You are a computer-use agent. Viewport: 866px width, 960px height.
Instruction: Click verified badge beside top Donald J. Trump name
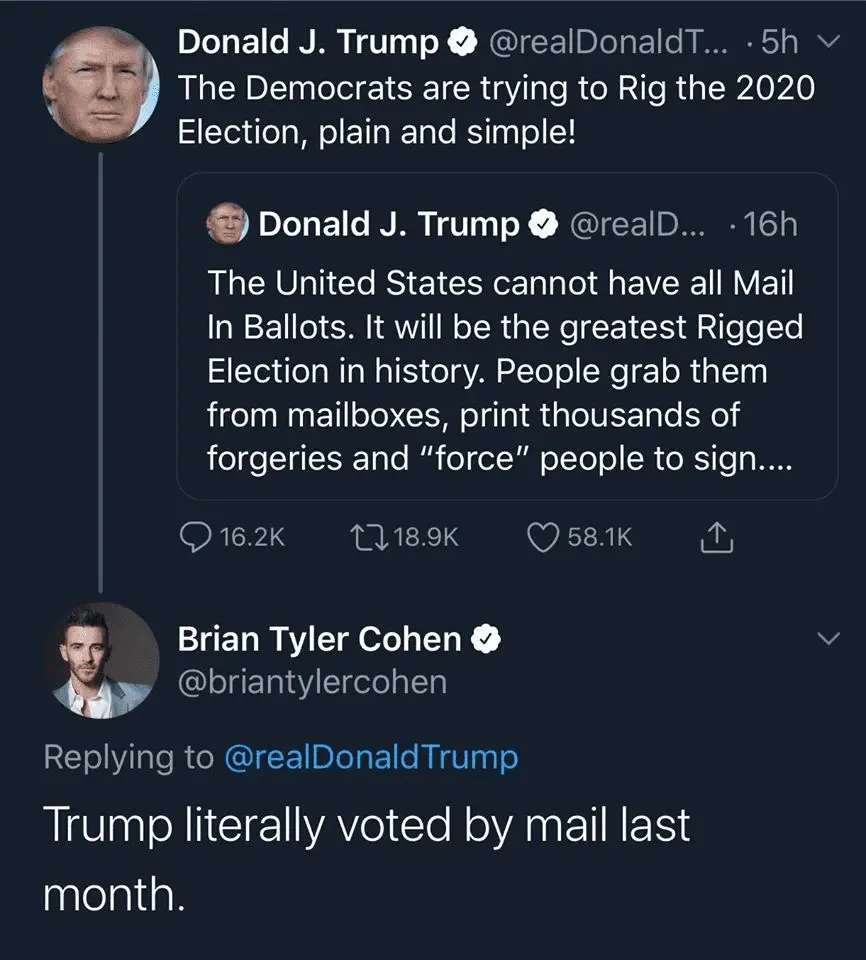[460, 42]
